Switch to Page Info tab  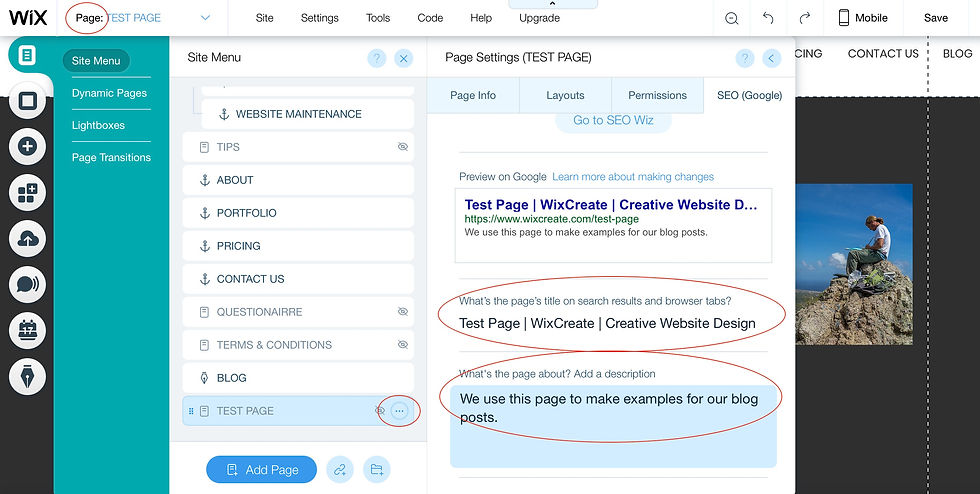pos(473,96)
